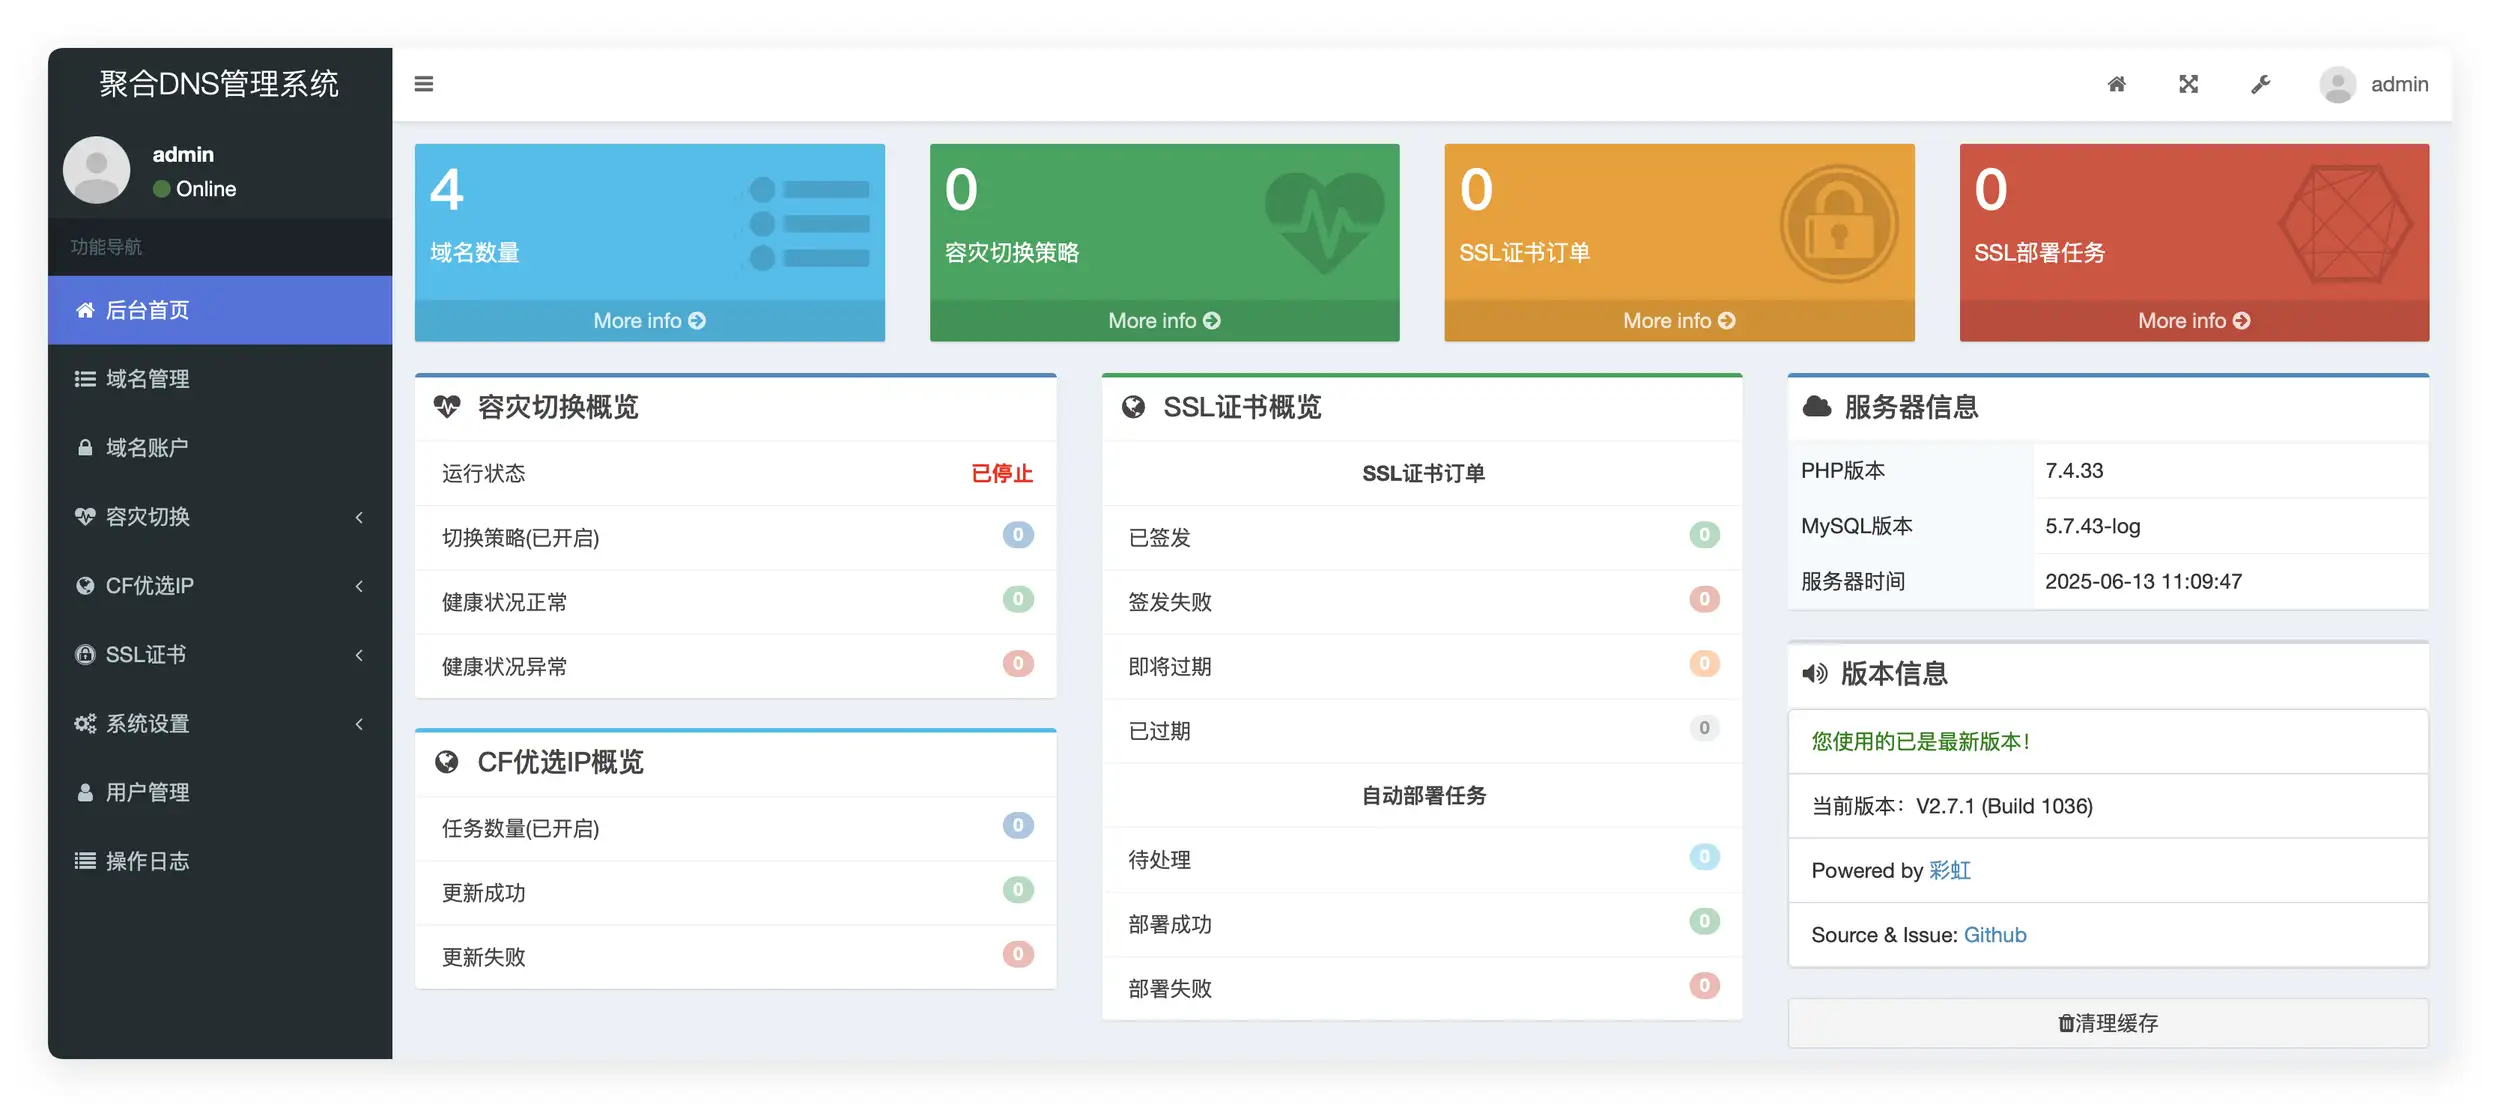Click the 健康状况异常 red count badge
Image resolution: width=2500 pixels, height=1107 pixels.
(1018, 663)
